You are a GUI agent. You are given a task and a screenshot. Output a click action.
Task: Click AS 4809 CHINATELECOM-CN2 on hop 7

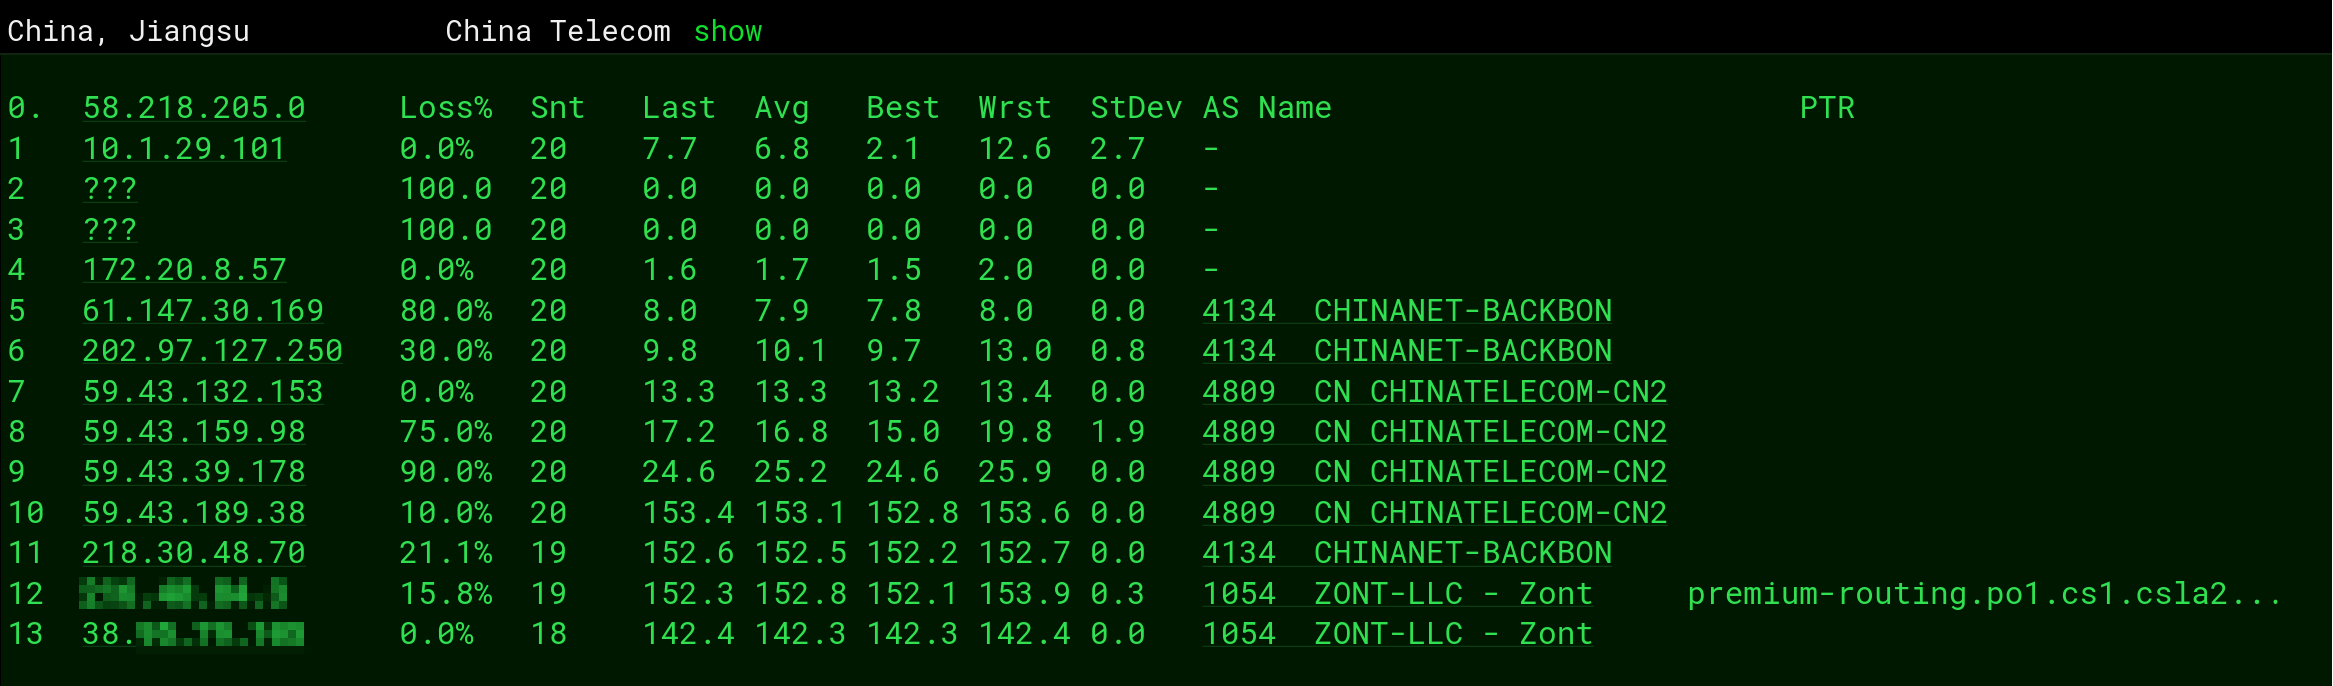[x=1434, y=392]
